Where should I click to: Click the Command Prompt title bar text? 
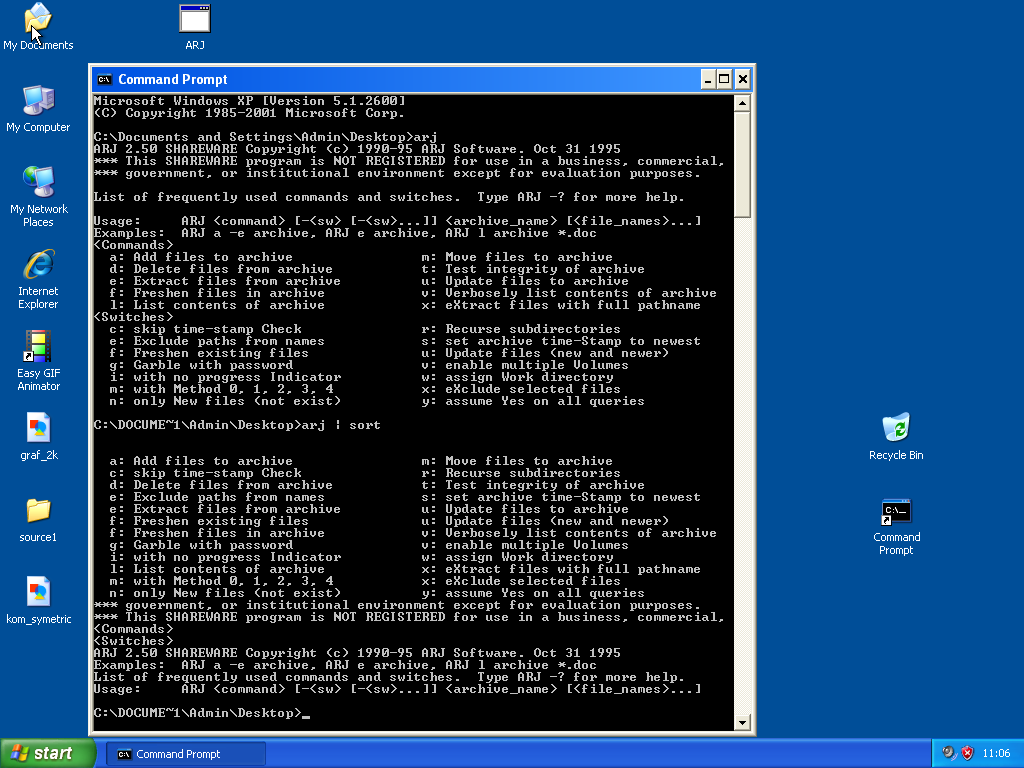(x=172, y=80)
